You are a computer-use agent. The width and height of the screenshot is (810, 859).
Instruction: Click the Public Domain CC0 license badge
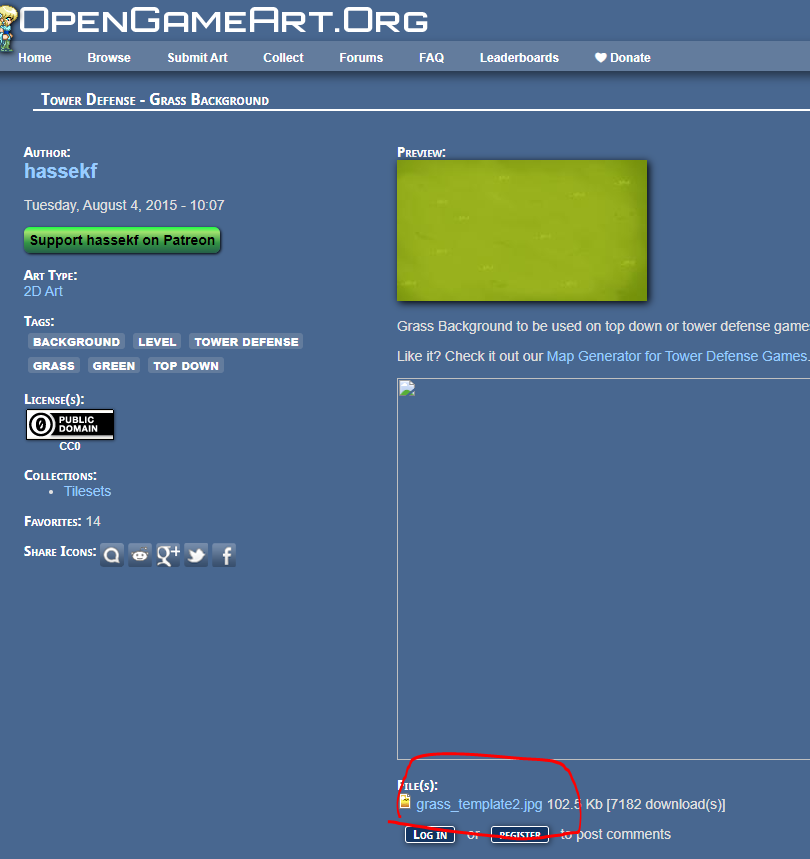pos(69,425)
